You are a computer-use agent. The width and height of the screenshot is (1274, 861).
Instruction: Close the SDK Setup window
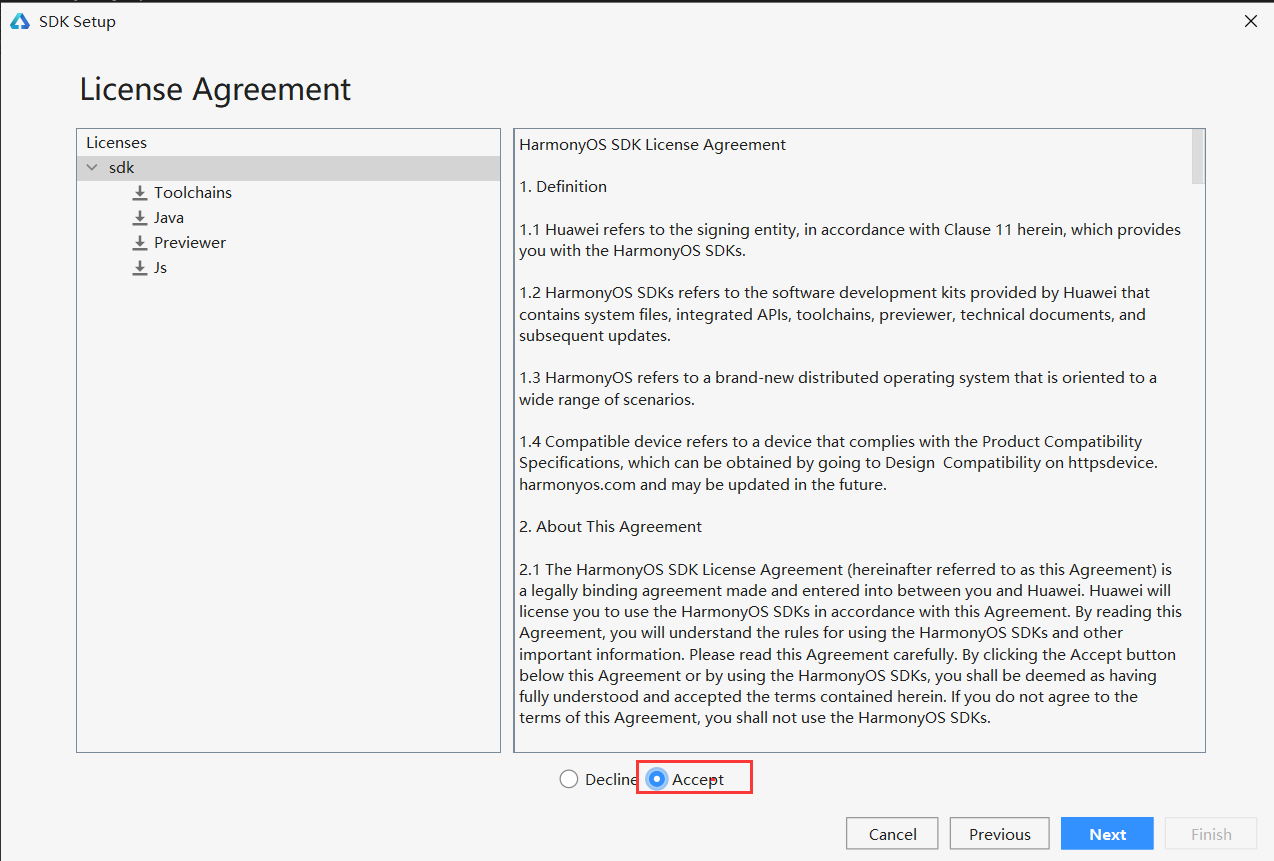(x=1250, y=21)
